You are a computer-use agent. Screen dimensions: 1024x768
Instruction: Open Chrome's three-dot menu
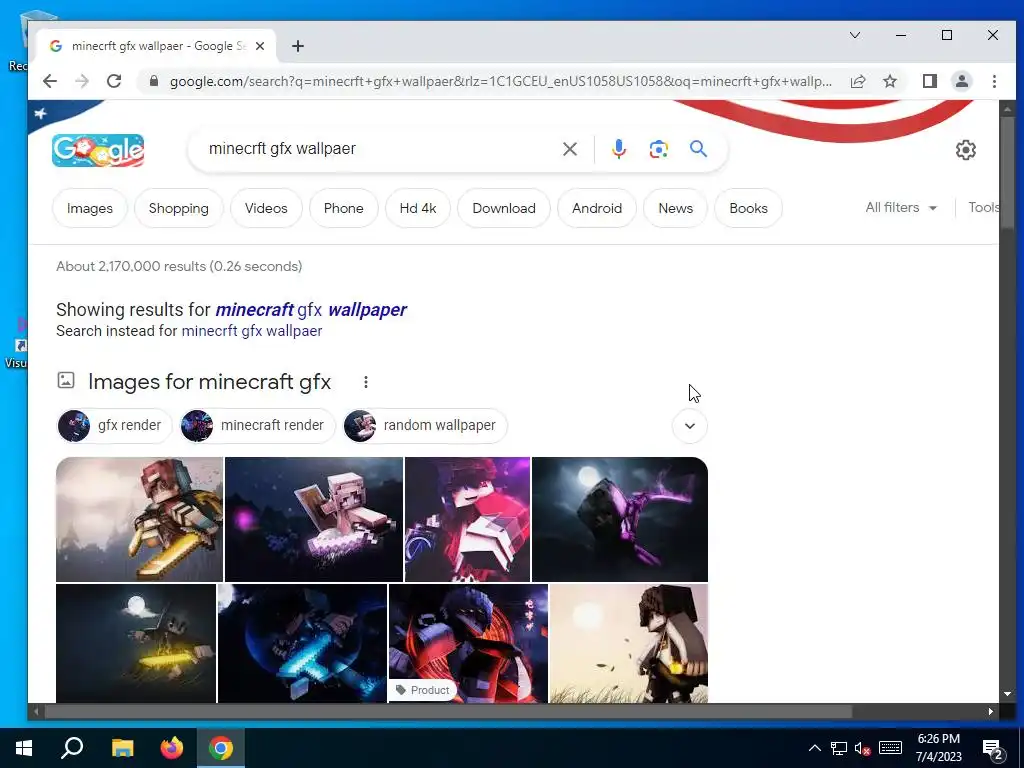pyautogui.click(x=994, y=82)
